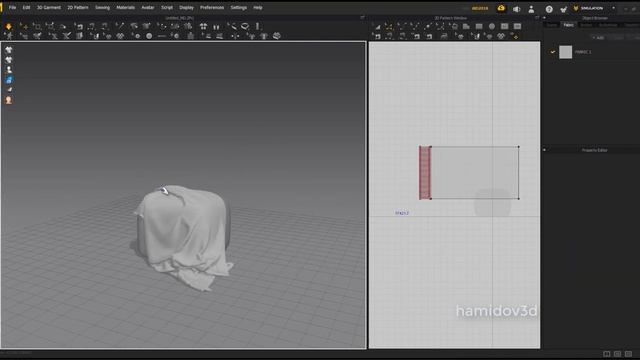Screen dimensions: 640x360
Task: Open the cloud sync icon
Action: (x=501, y=8)
